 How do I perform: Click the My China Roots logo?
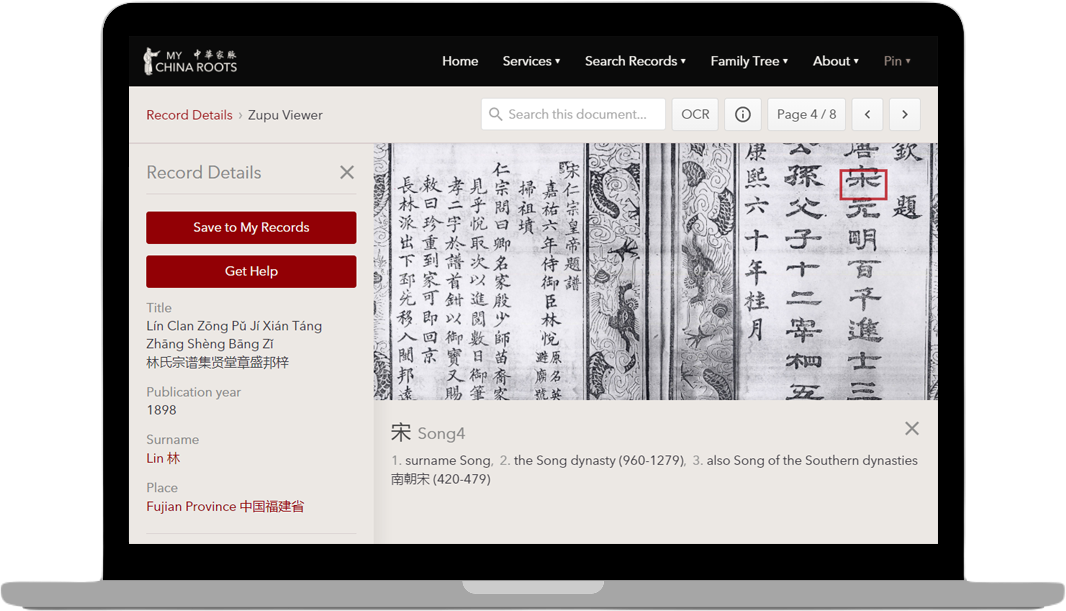[190, 61]
